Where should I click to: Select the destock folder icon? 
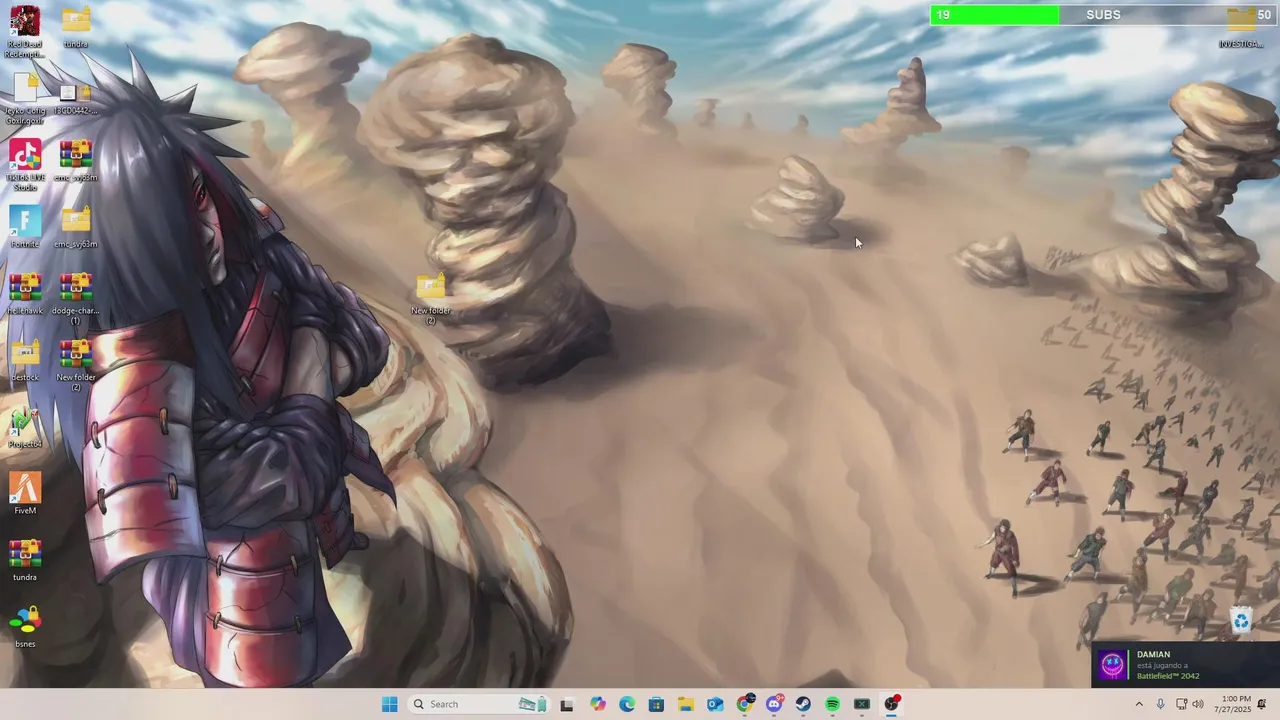tap(25, 360)
